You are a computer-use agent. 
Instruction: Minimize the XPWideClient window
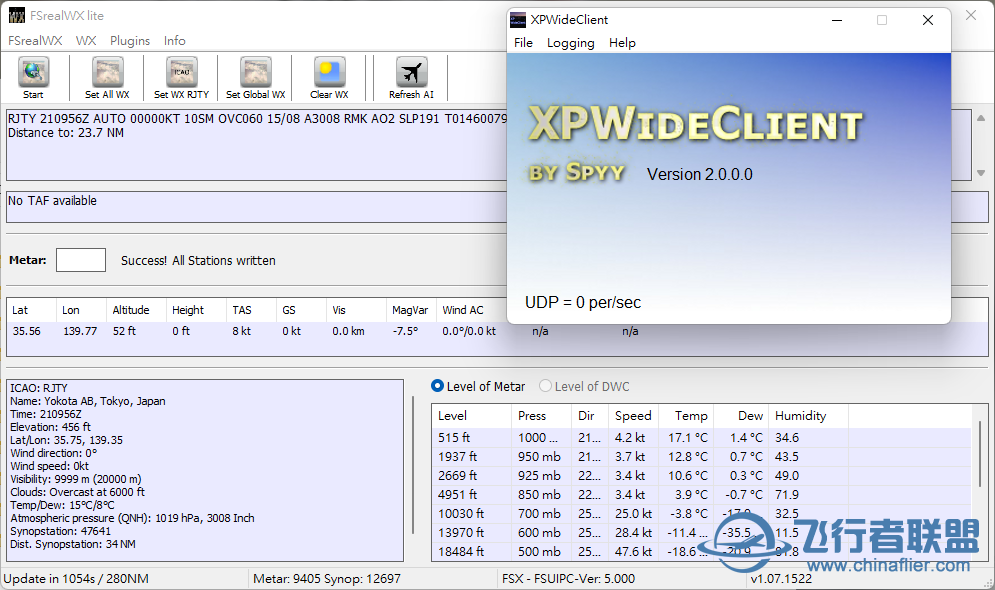click(x=837, y=20)
